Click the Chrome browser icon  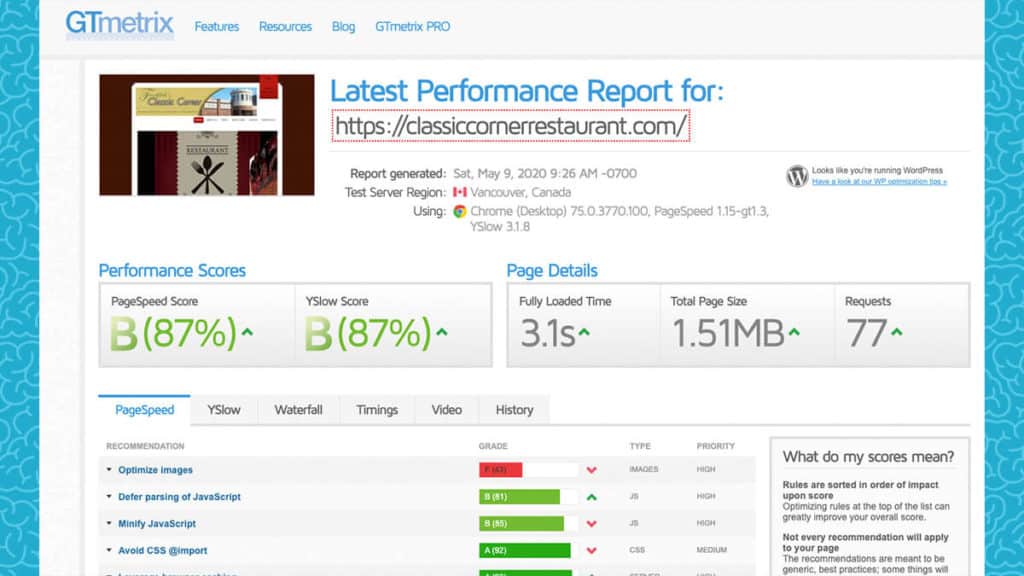[460, 211]
